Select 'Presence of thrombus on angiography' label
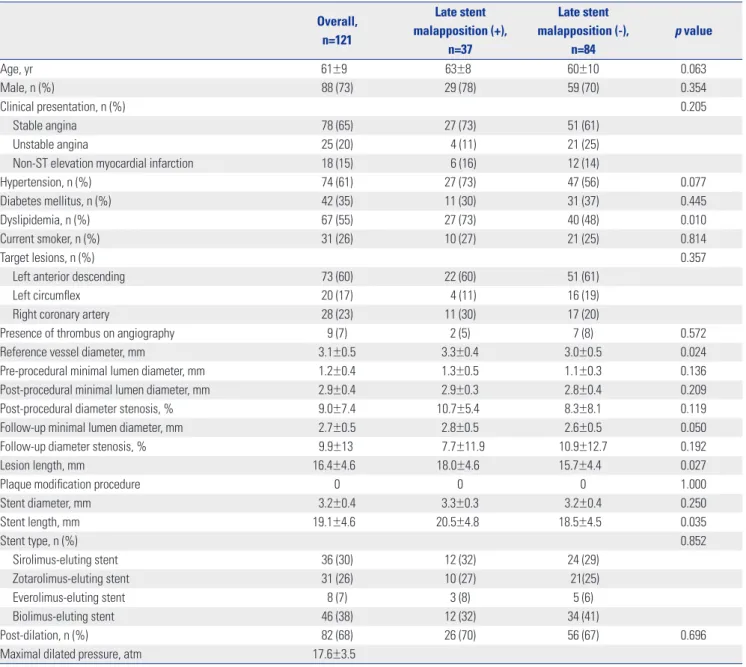Image resolution: width=746 pixels, height=667 pixels. (x=87, y=334)
